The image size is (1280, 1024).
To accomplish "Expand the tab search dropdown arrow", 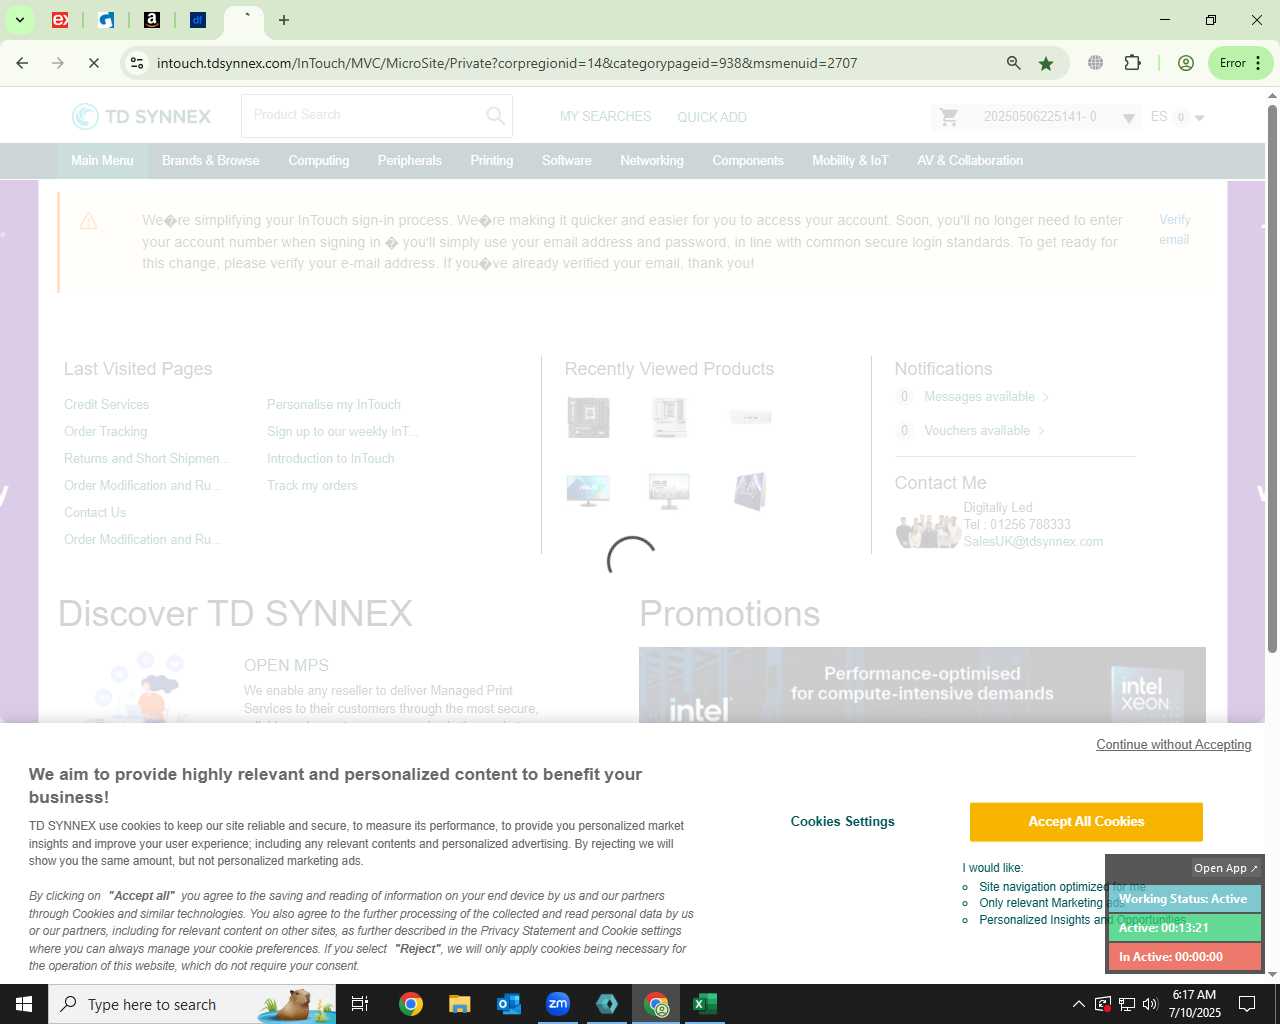I will tap(19, 20).
